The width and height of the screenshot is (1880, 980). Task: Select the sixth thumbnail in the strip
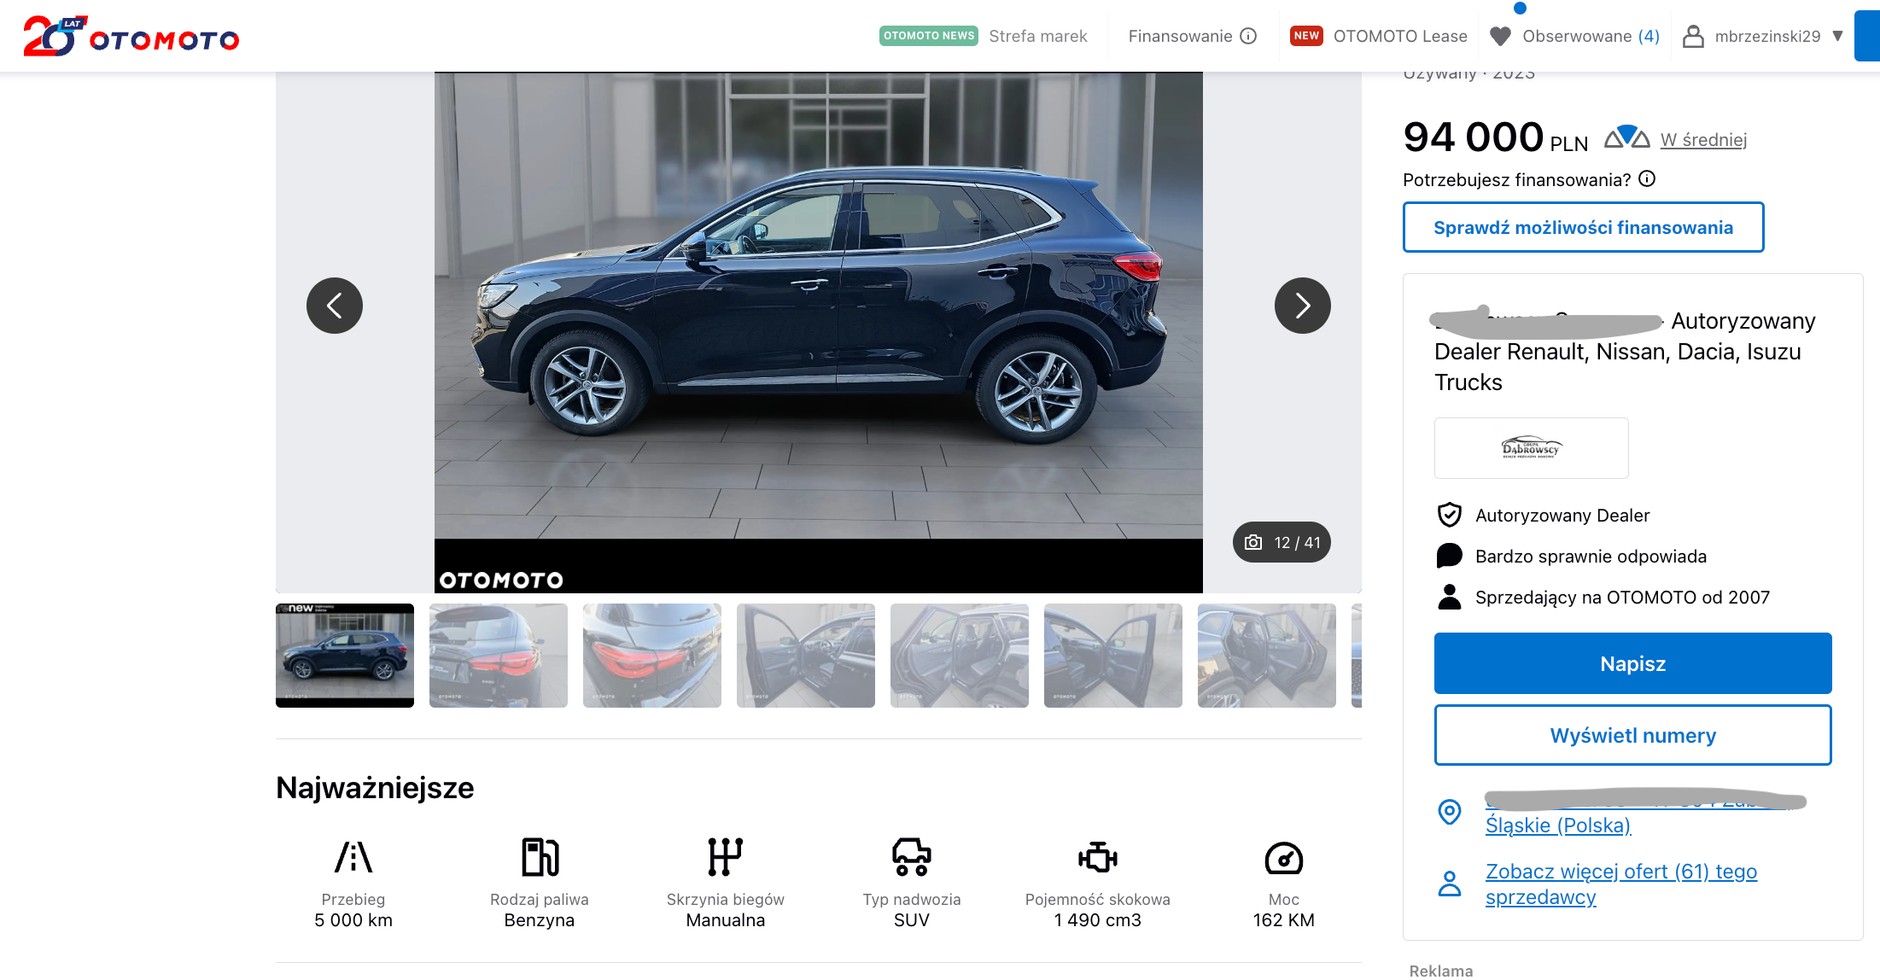pos(1113,655)
